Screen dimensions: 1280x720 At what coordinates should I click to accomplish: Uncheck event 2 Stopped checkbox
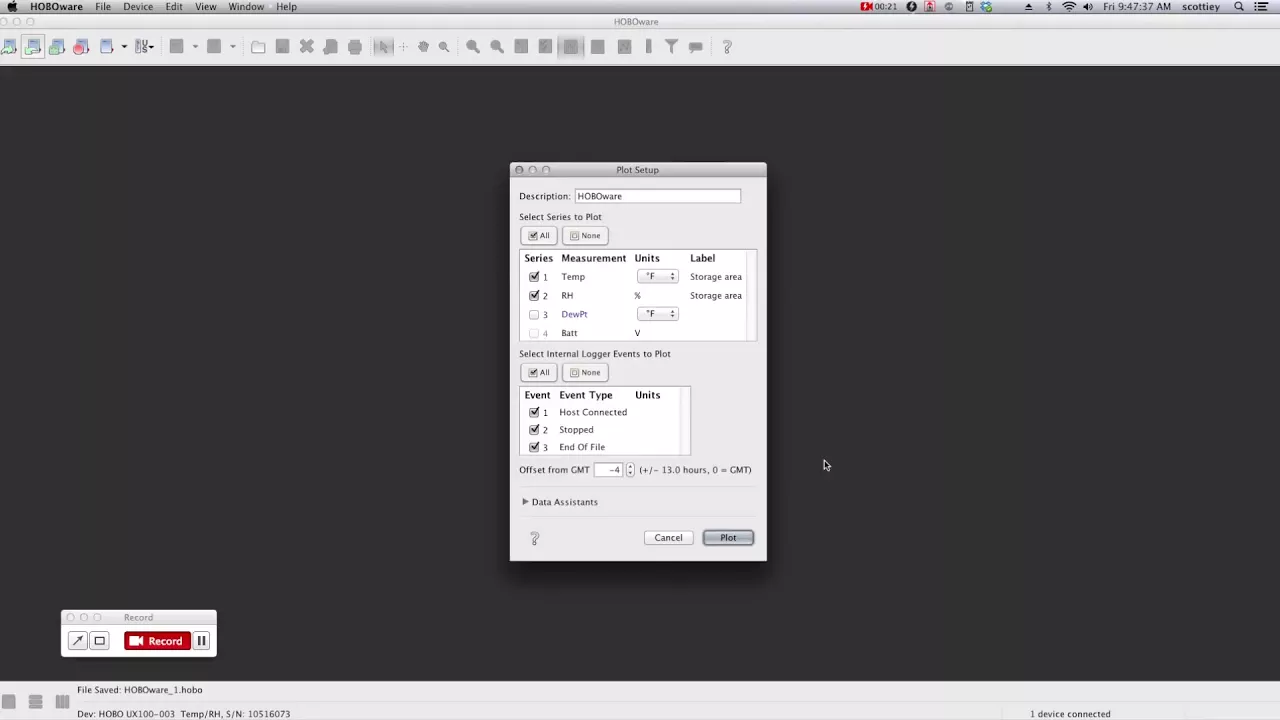tap(534, 430)
